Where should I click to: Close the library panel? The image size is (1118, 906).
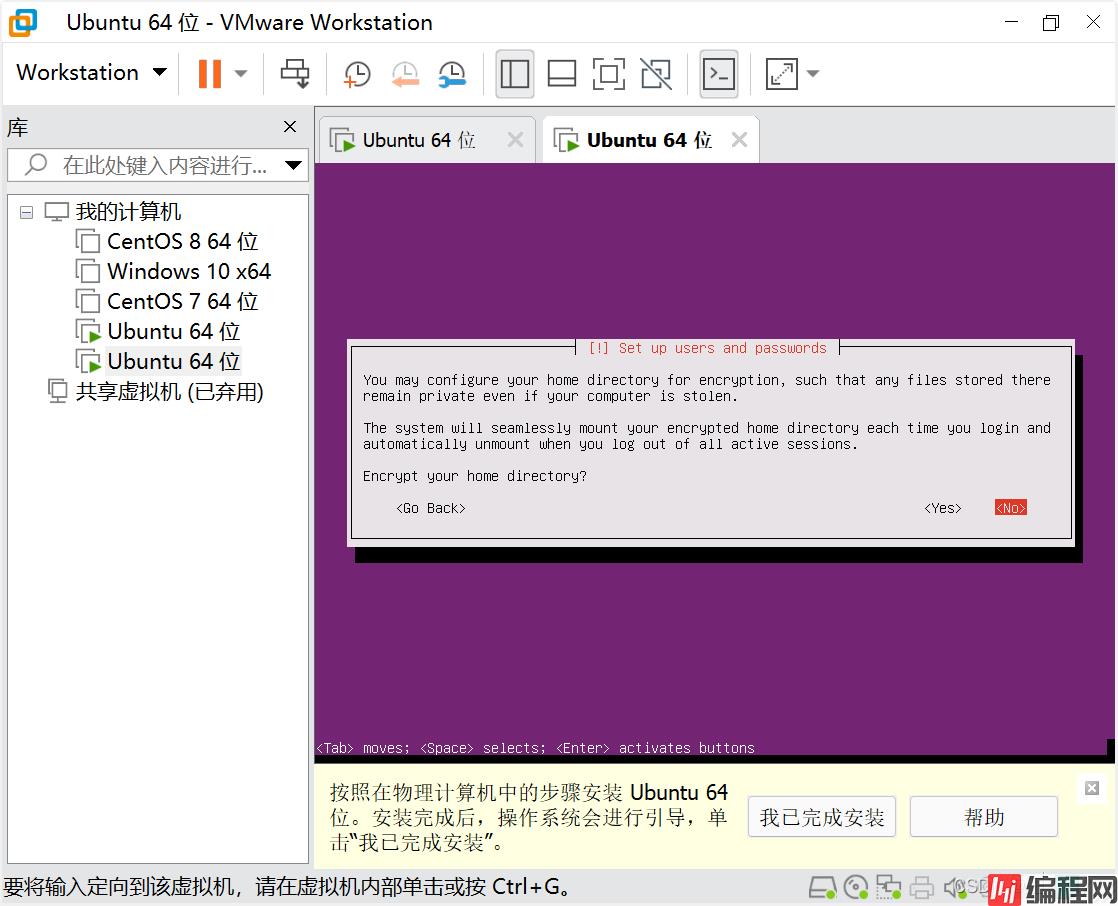click(x=290, y=127)
